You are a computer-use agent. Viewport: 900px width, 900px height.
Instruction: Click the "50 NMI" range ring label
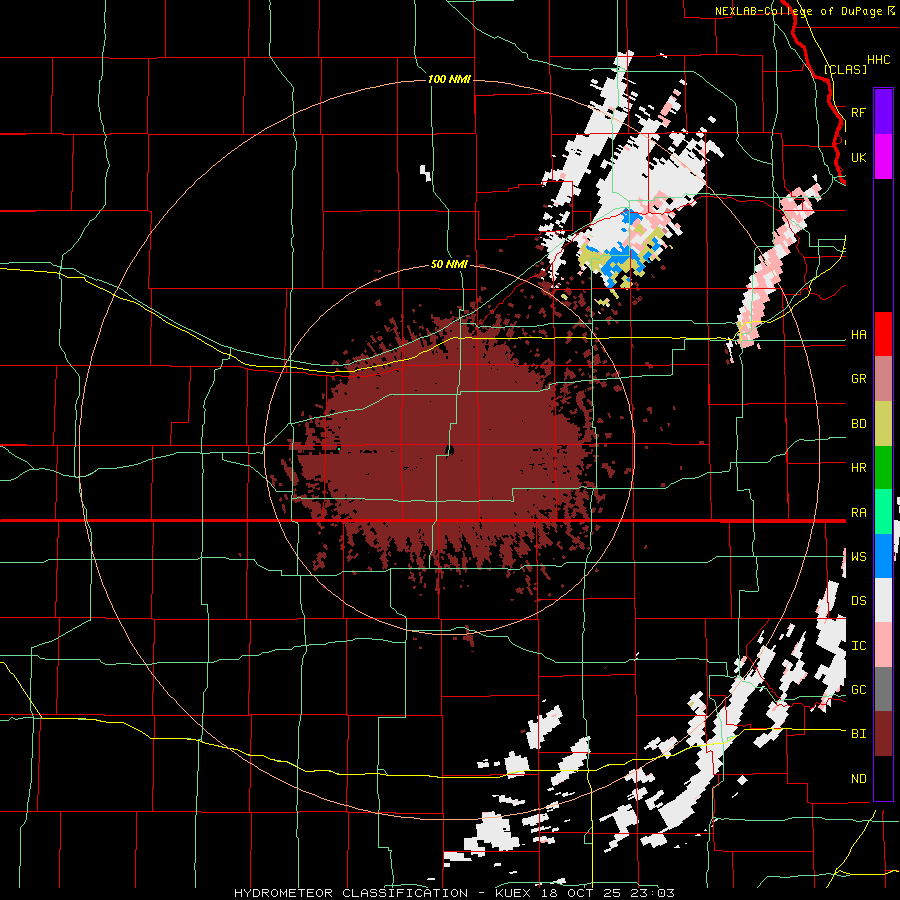pos(449,264)
